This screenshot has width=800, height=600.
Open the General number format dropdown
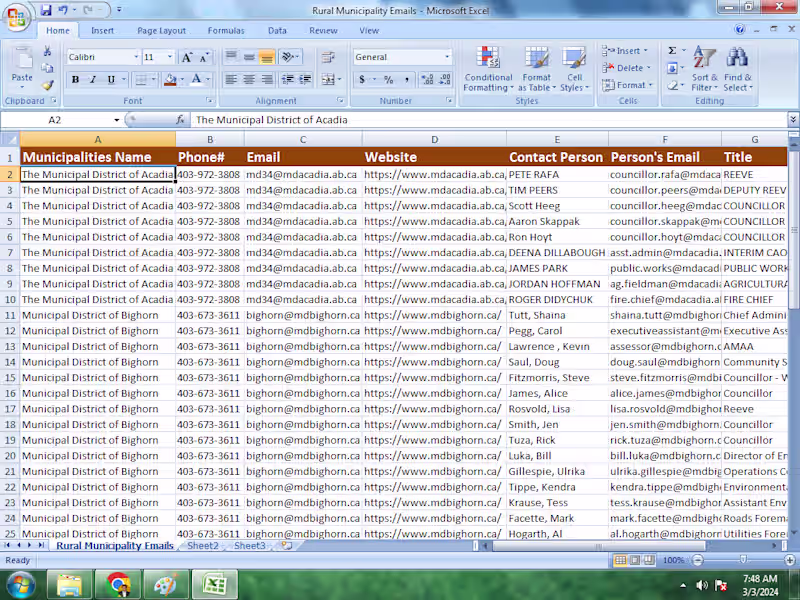[x=447, y=57]
